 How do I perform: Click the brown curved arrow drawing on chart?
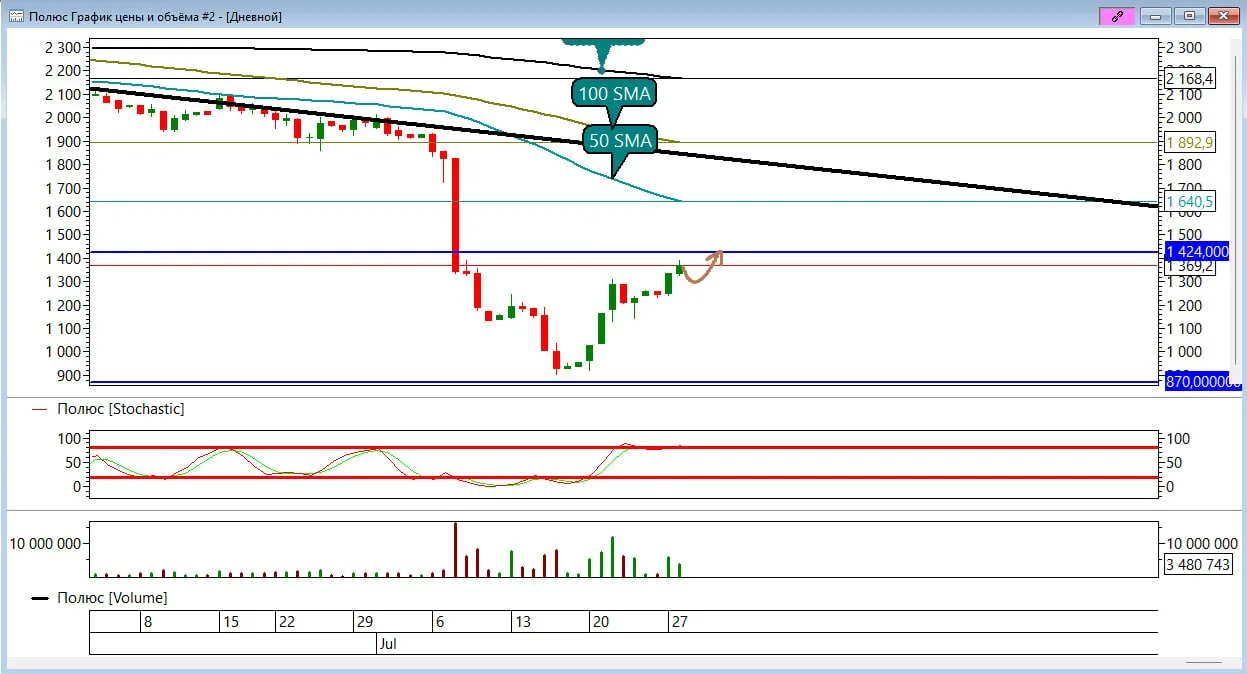pyautogui.click(x=704, y=267)
